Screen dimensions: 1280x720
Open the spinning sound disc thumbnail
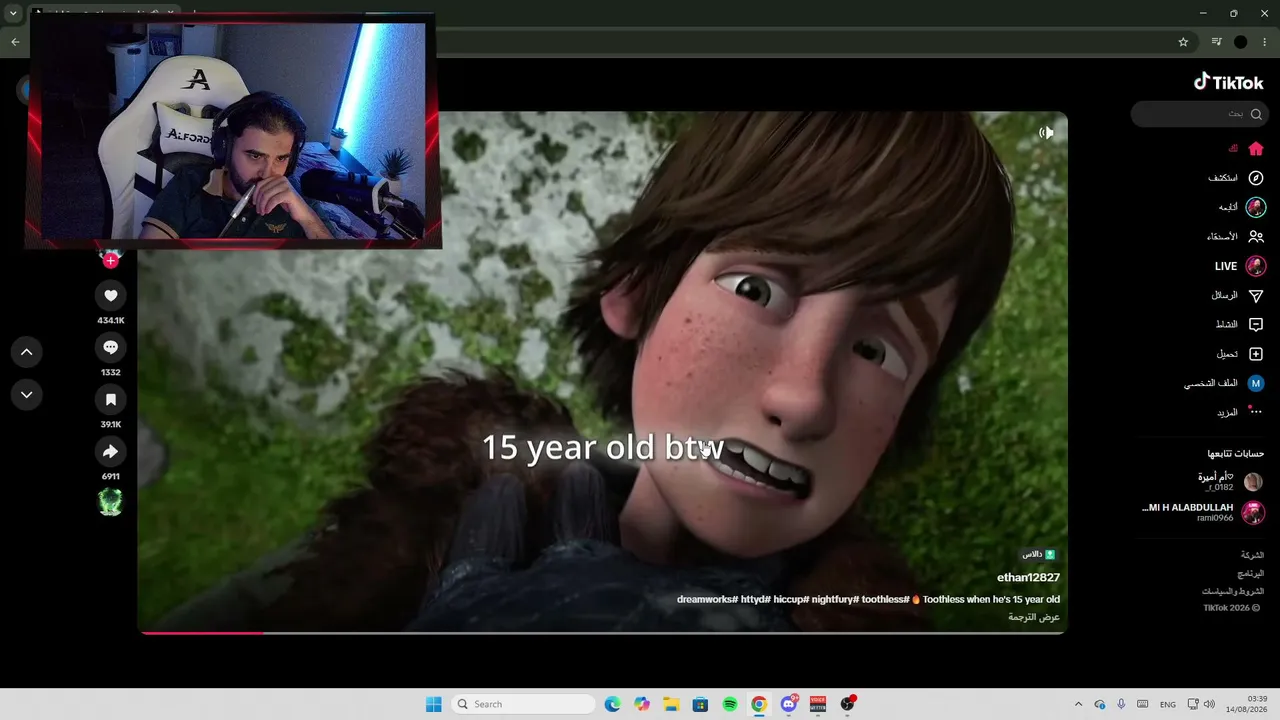tap(110, 502)
